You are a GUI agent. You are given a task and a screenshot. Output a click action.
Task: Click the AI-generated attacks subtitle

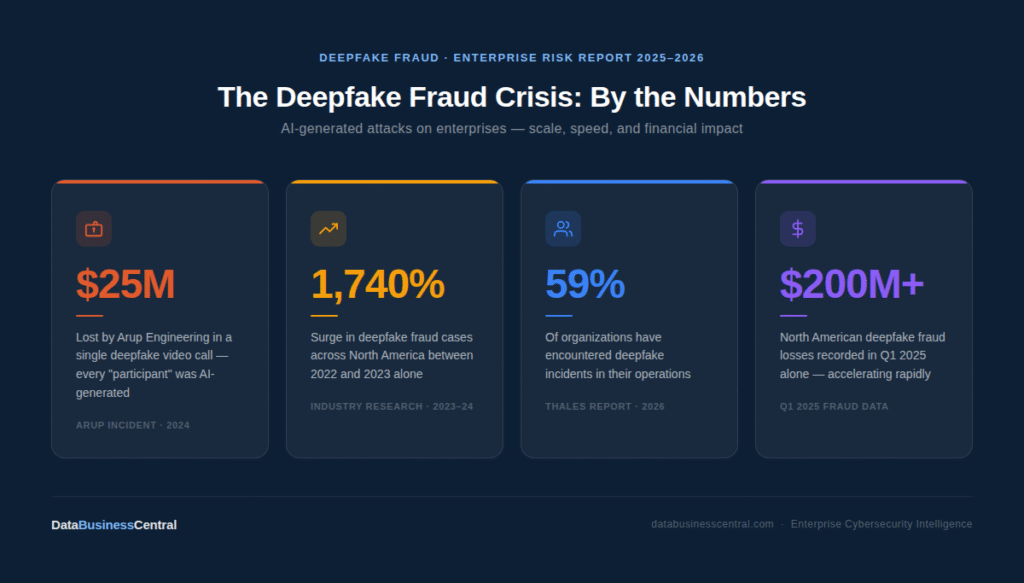512,129
